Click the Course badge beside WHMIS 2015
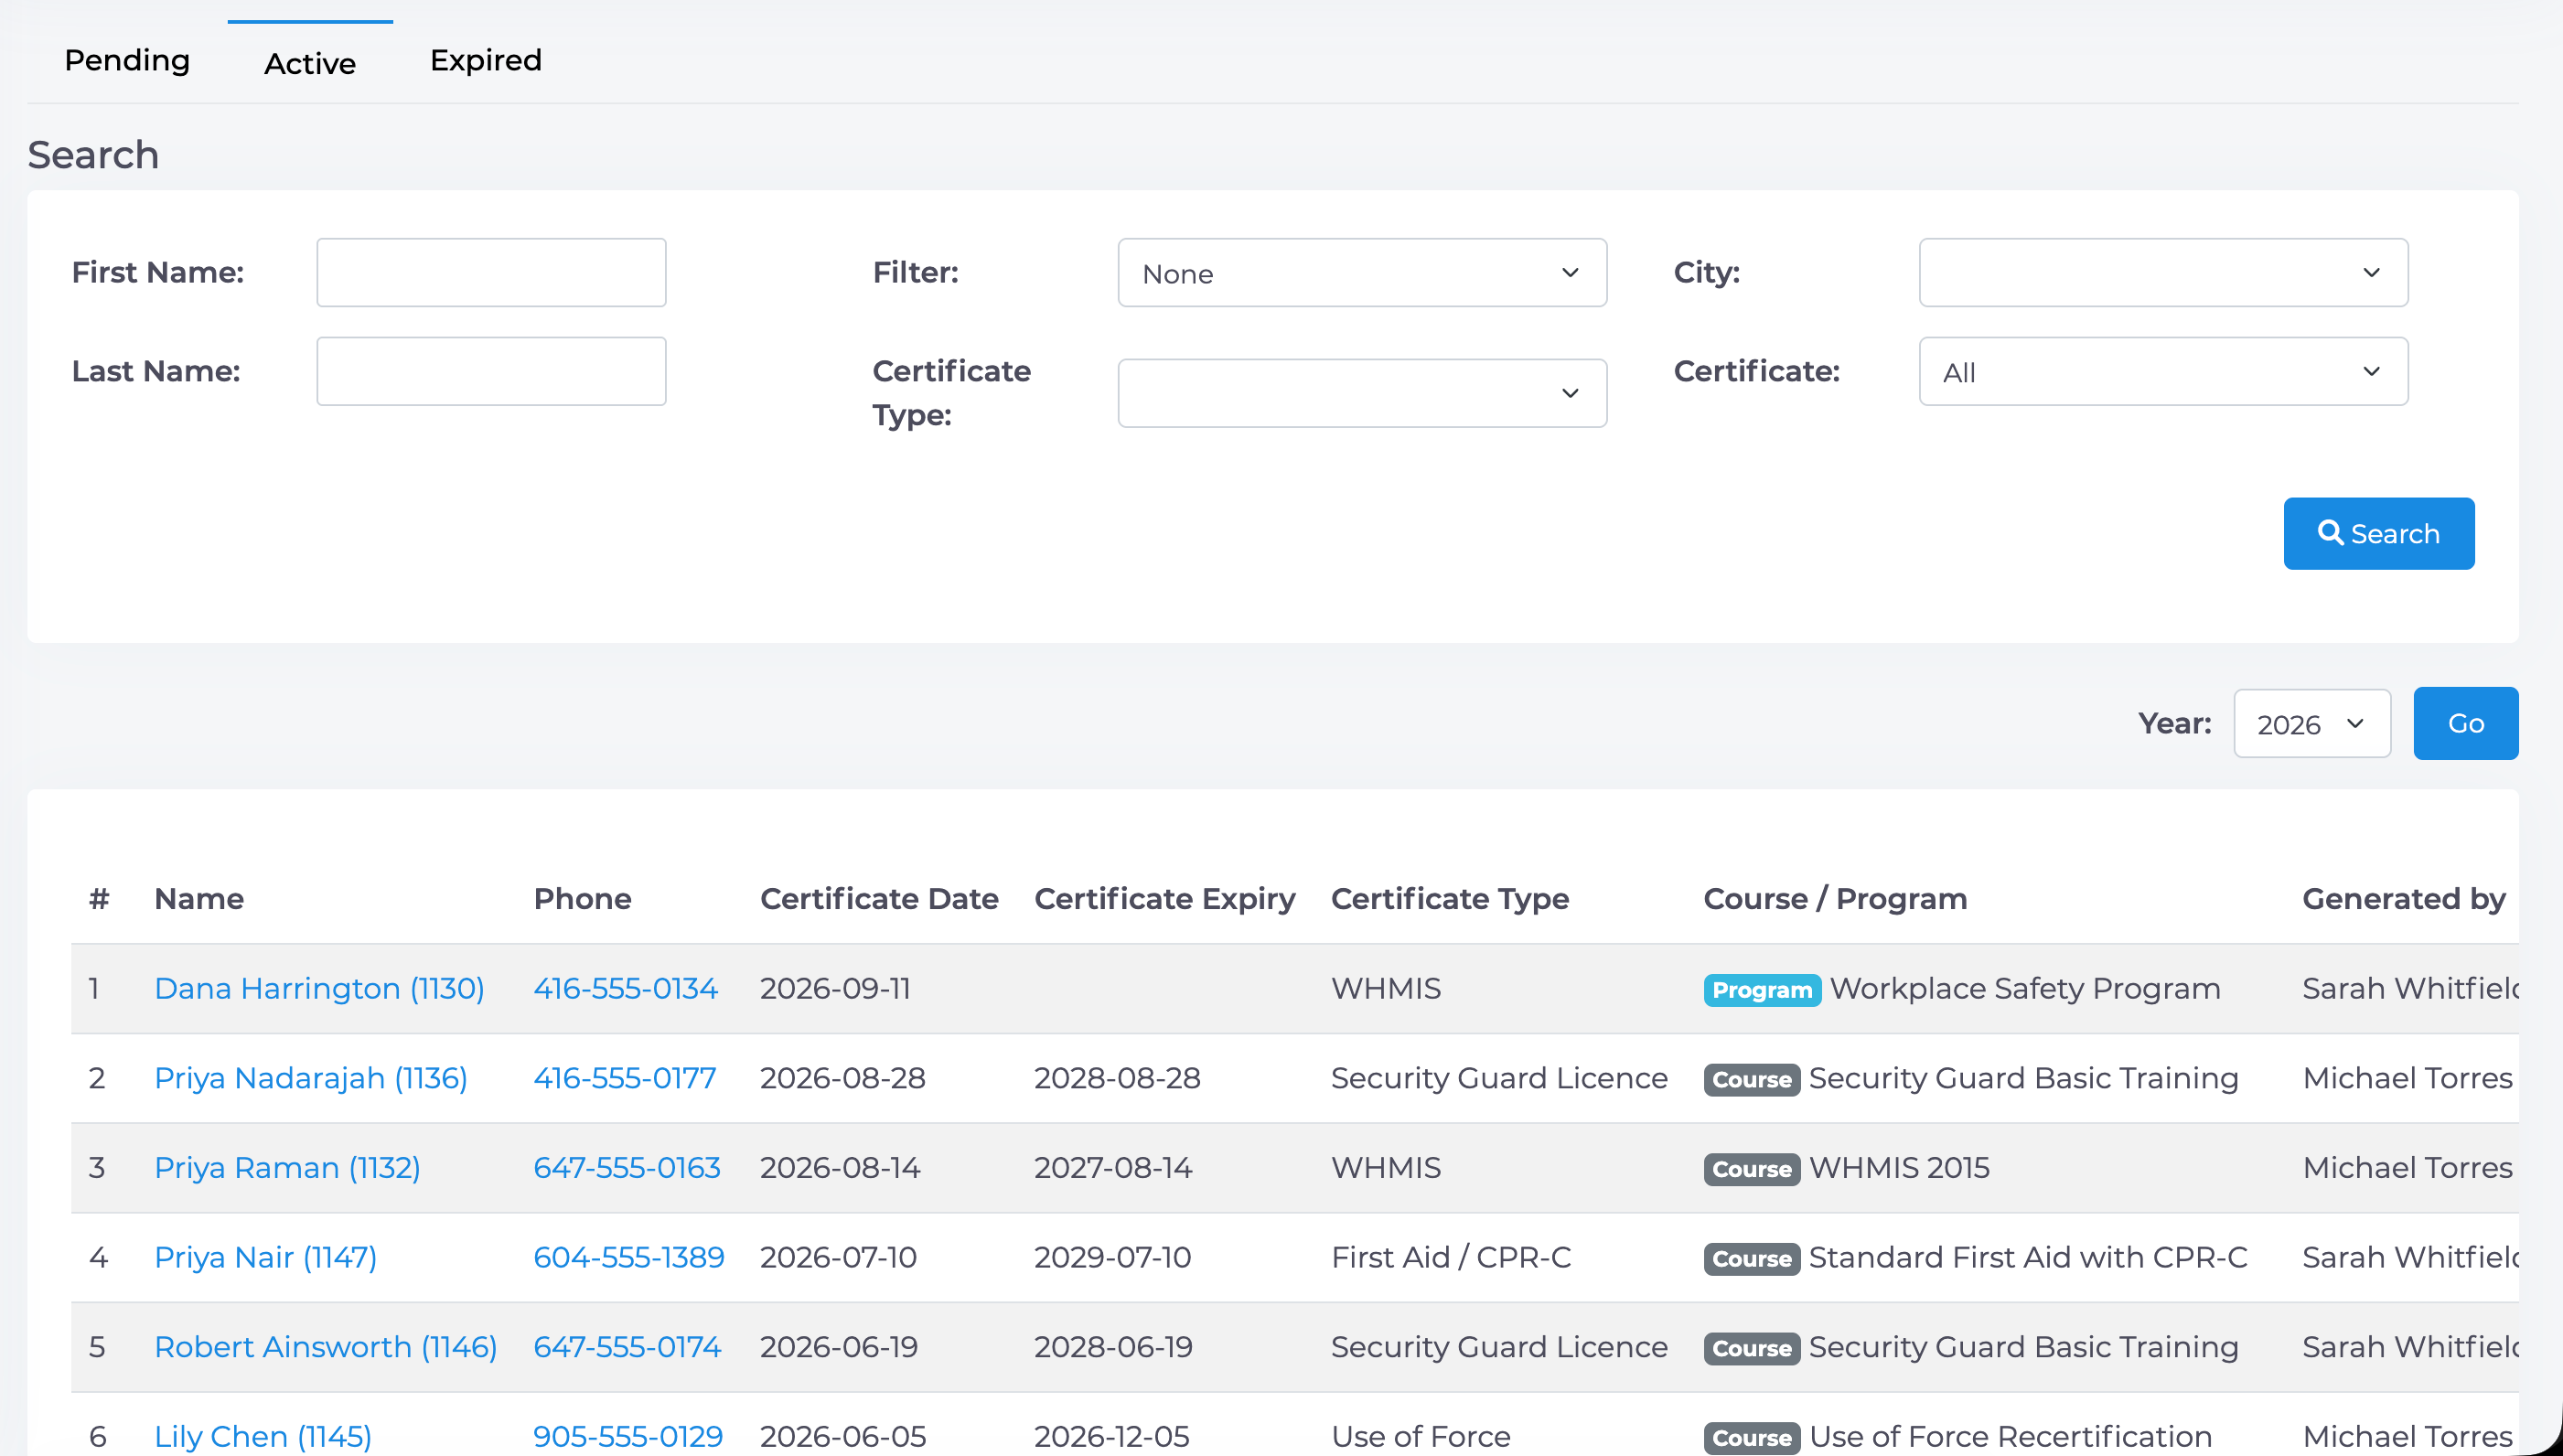Image resolution: width=2563 pixels, height=1456 pixels. (1752, 1169)
